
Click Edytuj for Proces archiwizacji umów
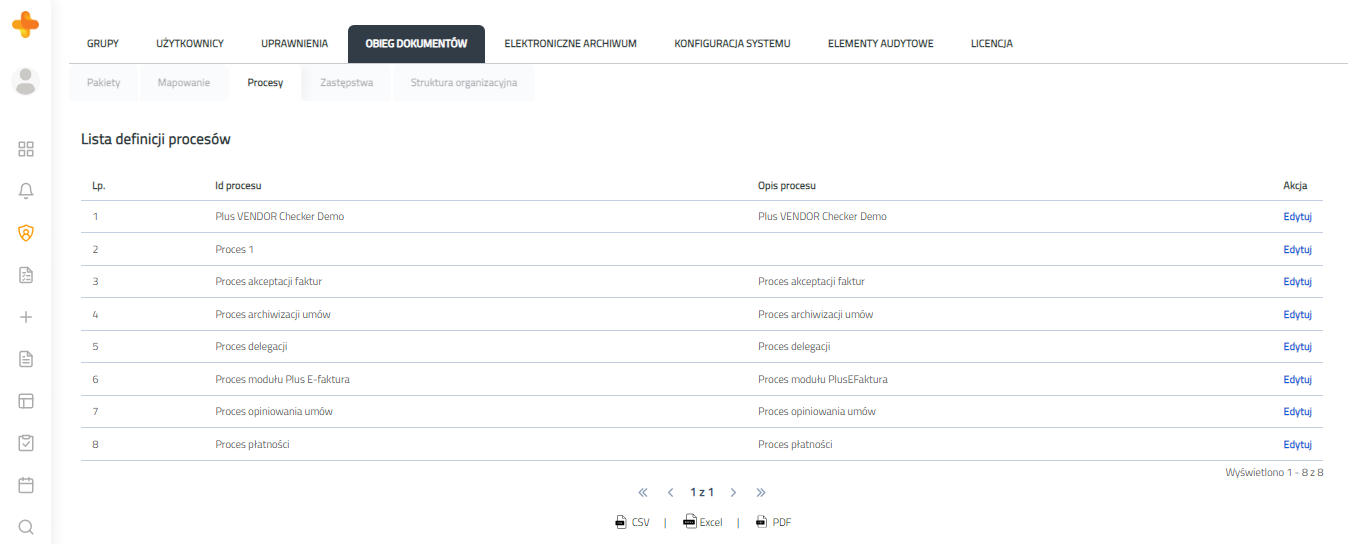point(1297,314)
